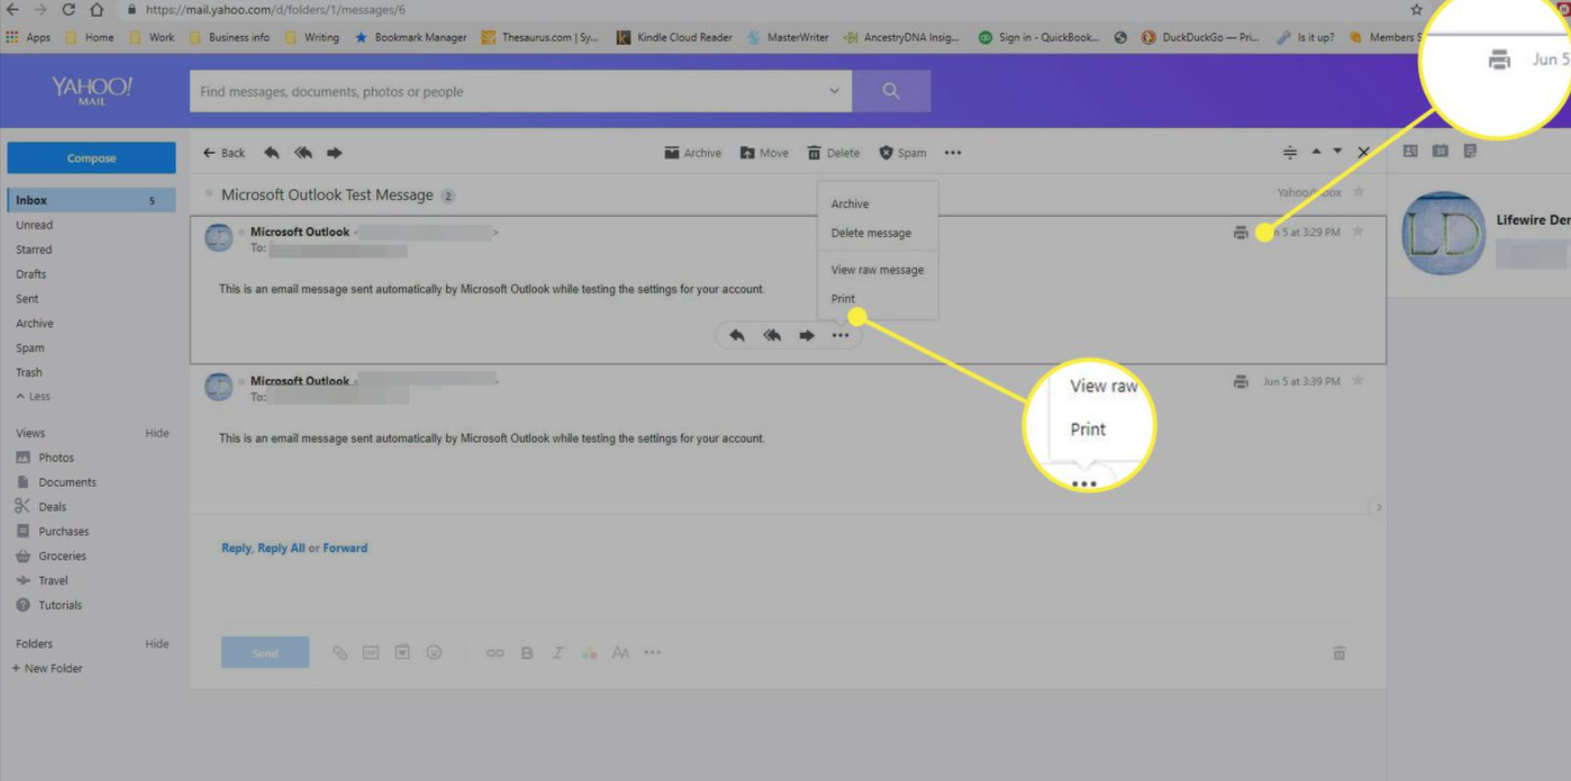Viewport: 1571px width, 781px height.
Task: Open more formatting options in the reply toolbar
Action: 653,653
